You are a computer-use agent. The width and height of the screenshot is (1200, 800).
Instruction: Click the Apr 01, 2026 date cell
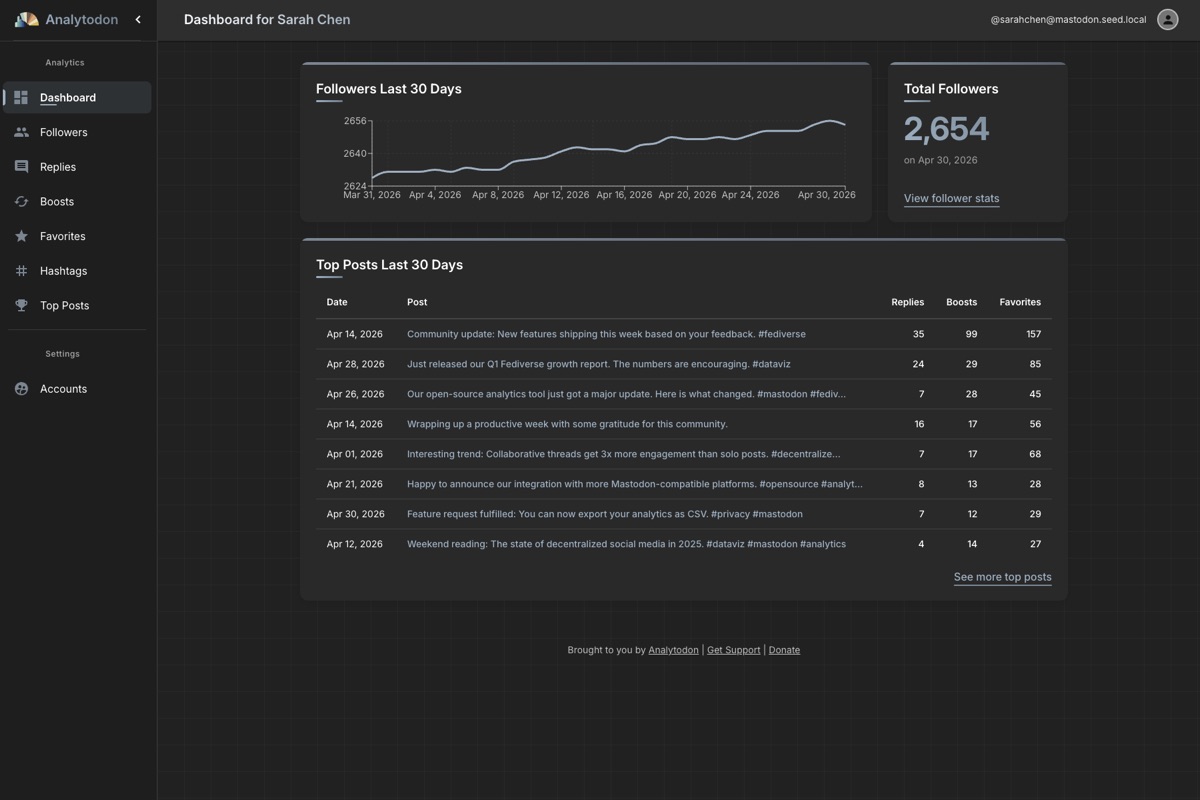click(354, 454)
